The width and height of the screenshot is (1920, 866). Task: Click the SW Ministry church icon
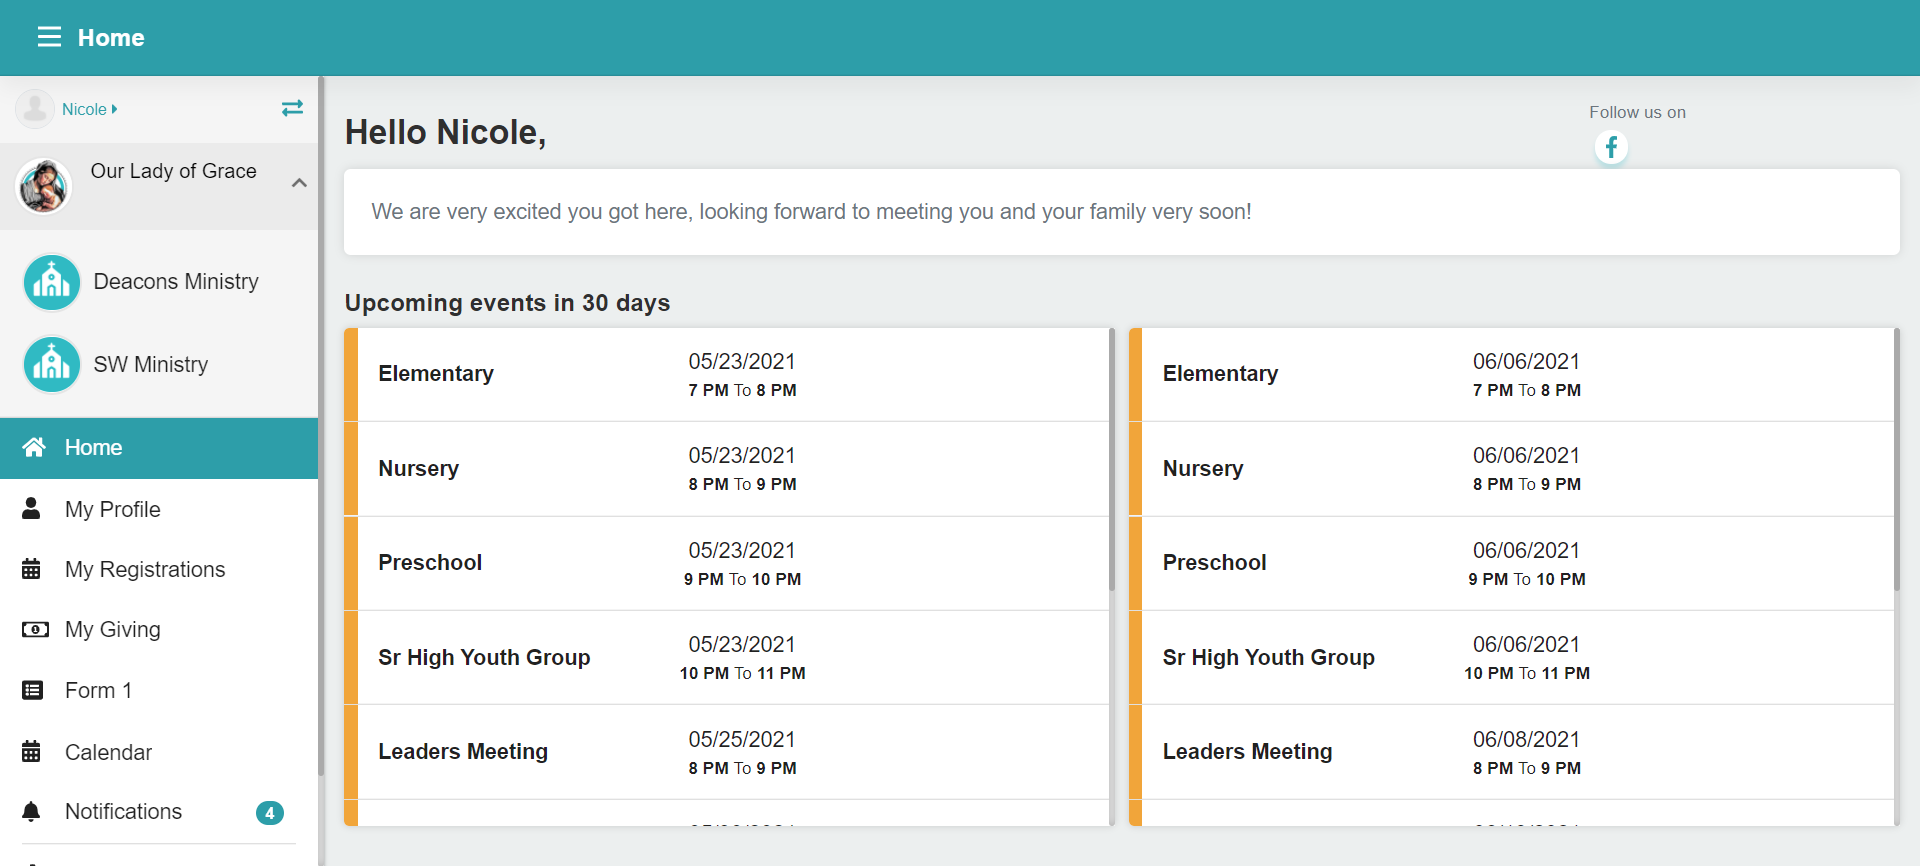pyautogui.click(x=52, y=364)
